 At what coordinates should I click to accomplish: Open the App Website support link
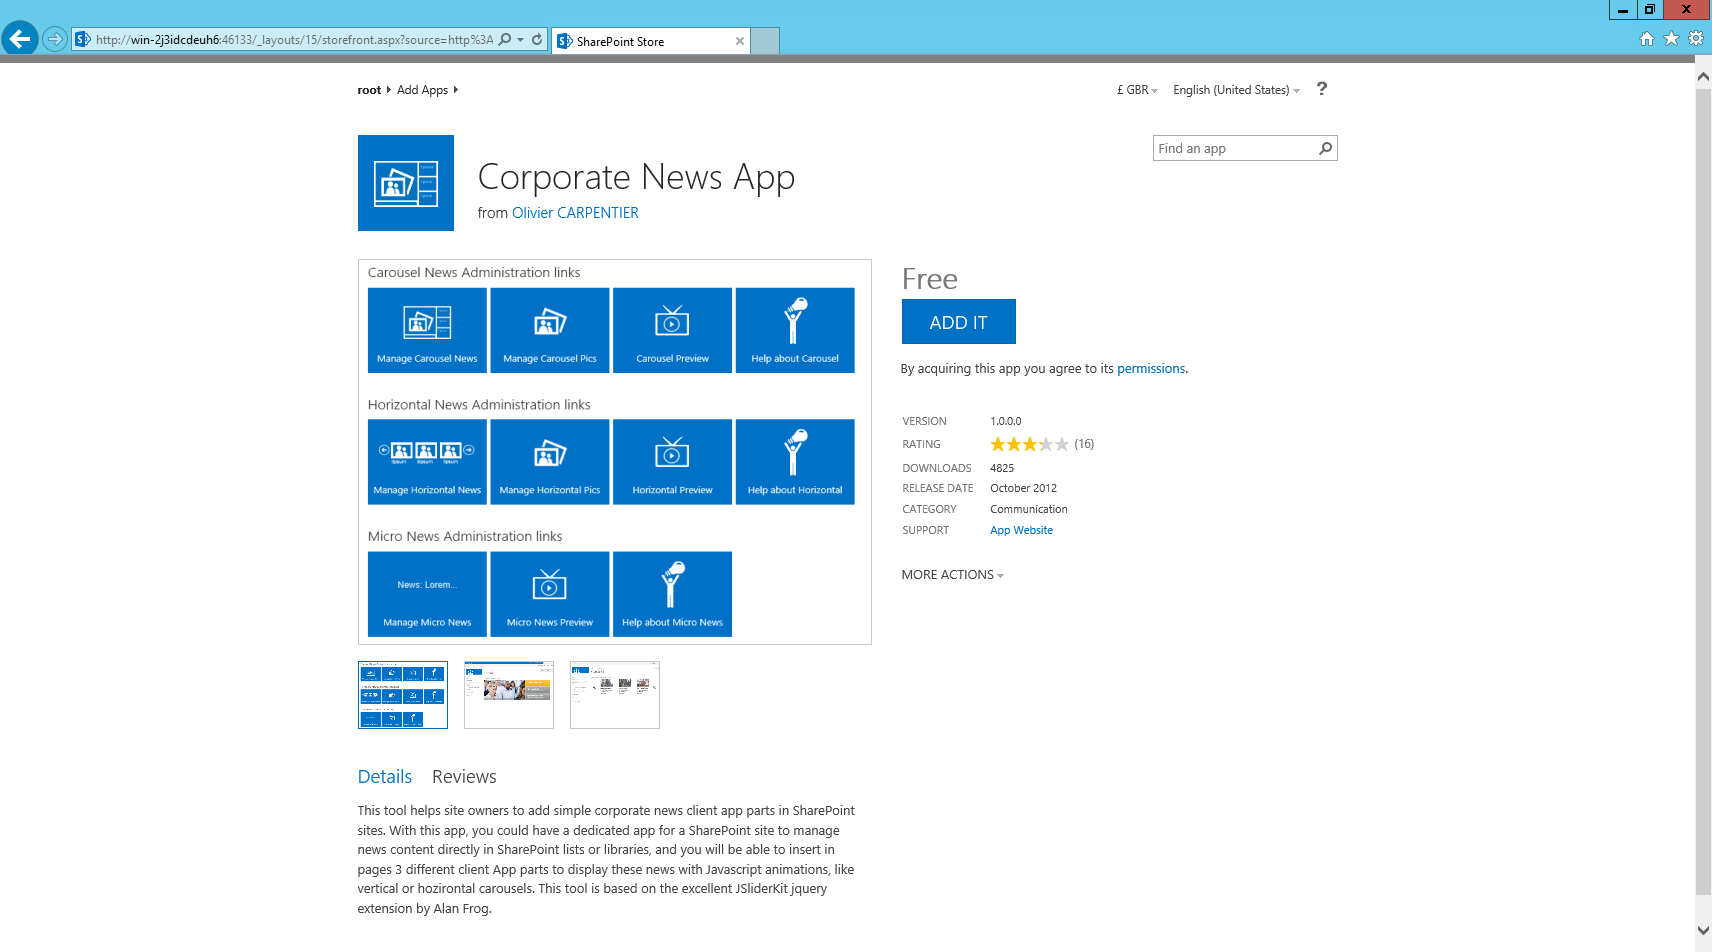coord(1021,531)
